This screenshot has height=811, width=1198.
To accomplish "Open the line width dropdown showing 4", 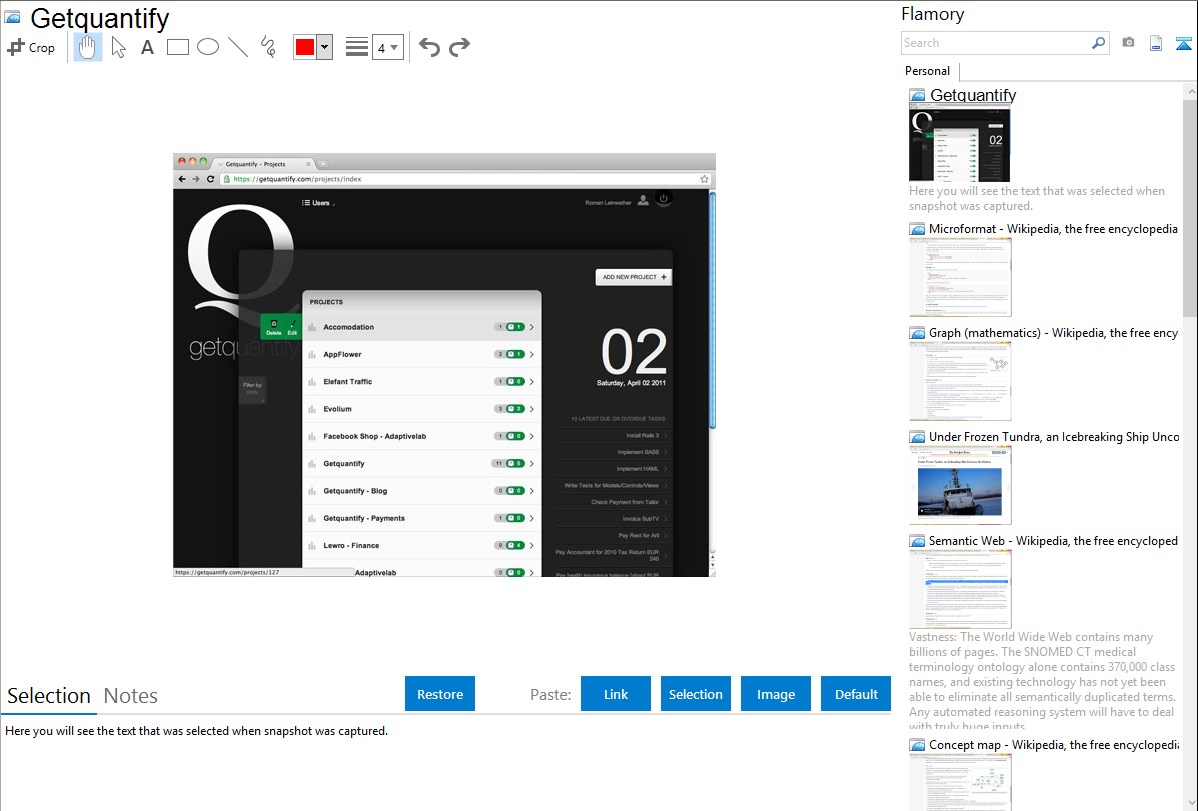I will point(387,47).
